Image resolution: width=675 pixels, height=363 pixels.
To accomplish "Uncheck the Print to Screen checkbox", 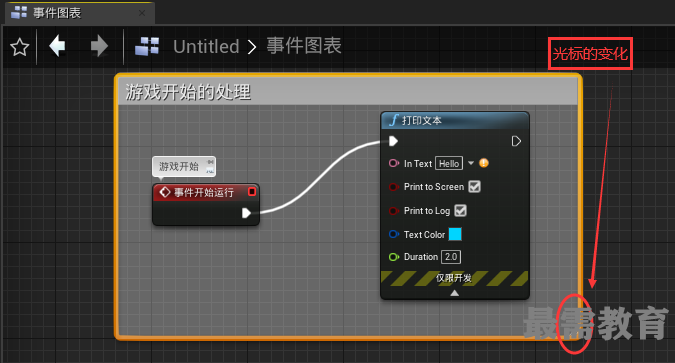I will tap(474, 187).
